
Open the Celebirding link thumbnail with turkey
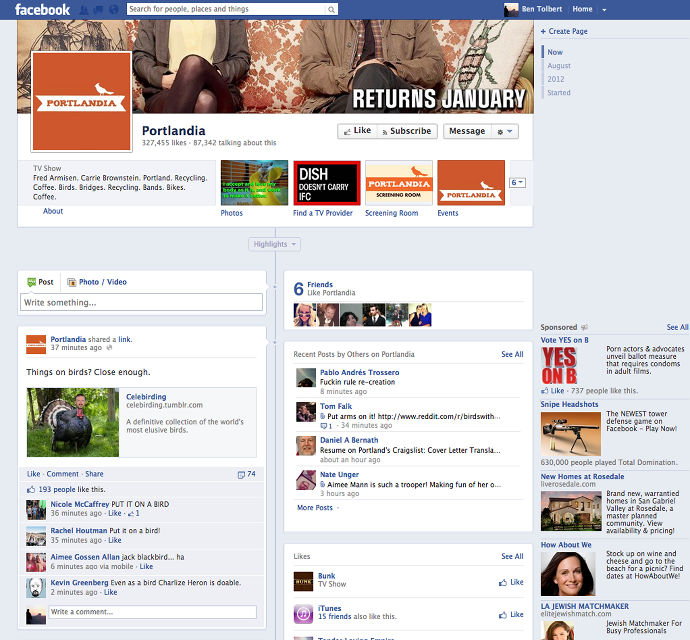click(x=73, y=422)
